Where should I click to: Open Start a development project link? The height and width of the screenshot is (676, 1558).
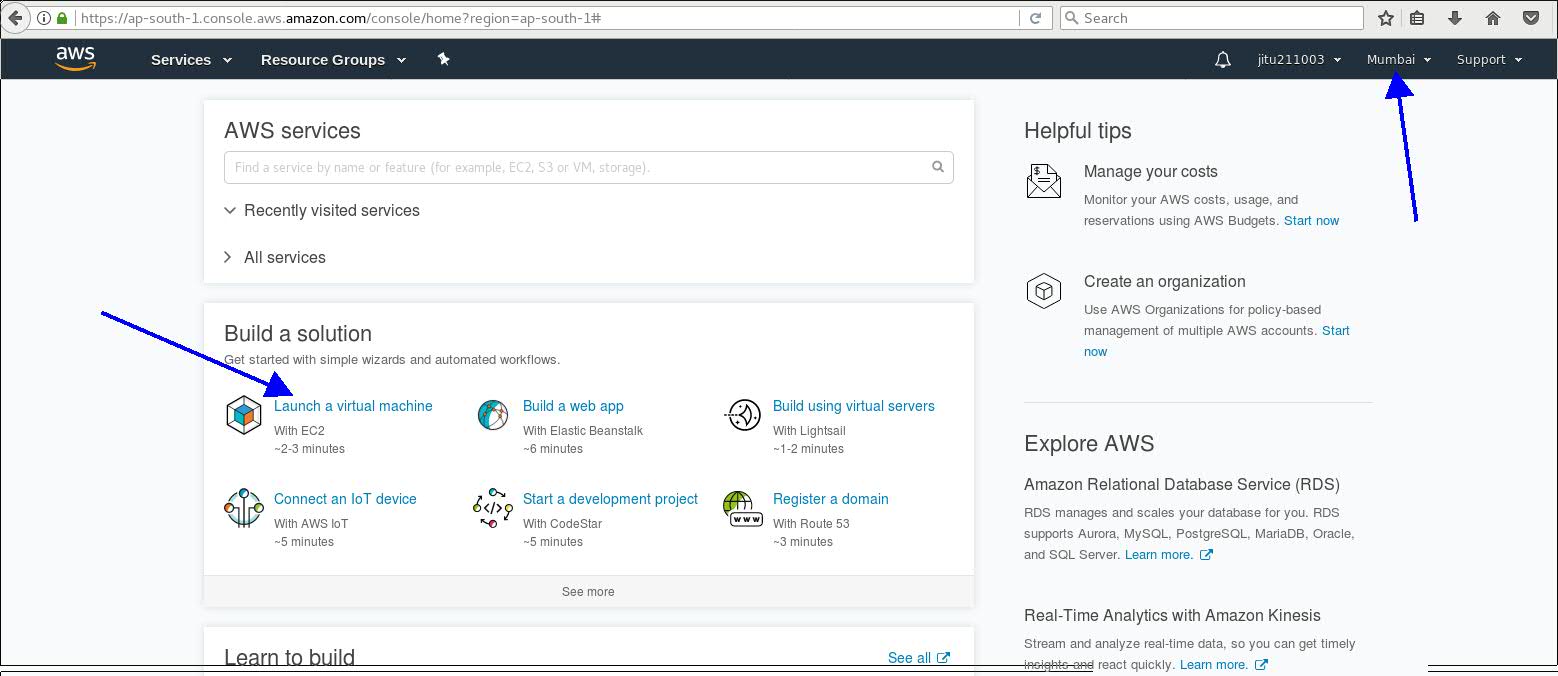click(610, 499)
